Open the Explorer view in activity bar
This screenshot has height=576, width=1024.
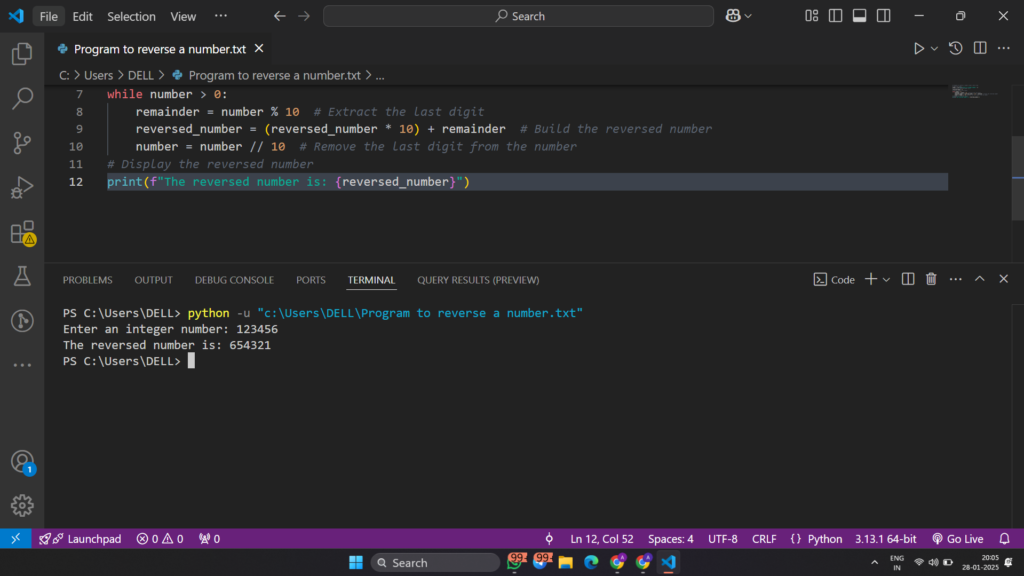pos(22,54)
